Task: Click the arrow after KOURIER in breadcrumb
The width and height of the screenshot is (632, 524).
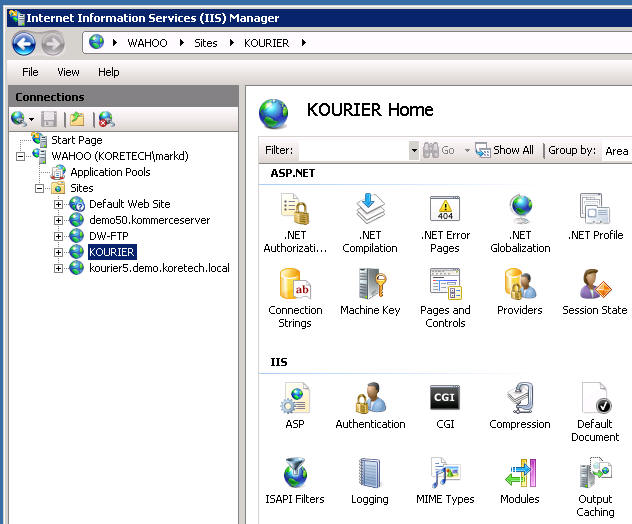Action: pyautogui.click(x=304, y=43)
